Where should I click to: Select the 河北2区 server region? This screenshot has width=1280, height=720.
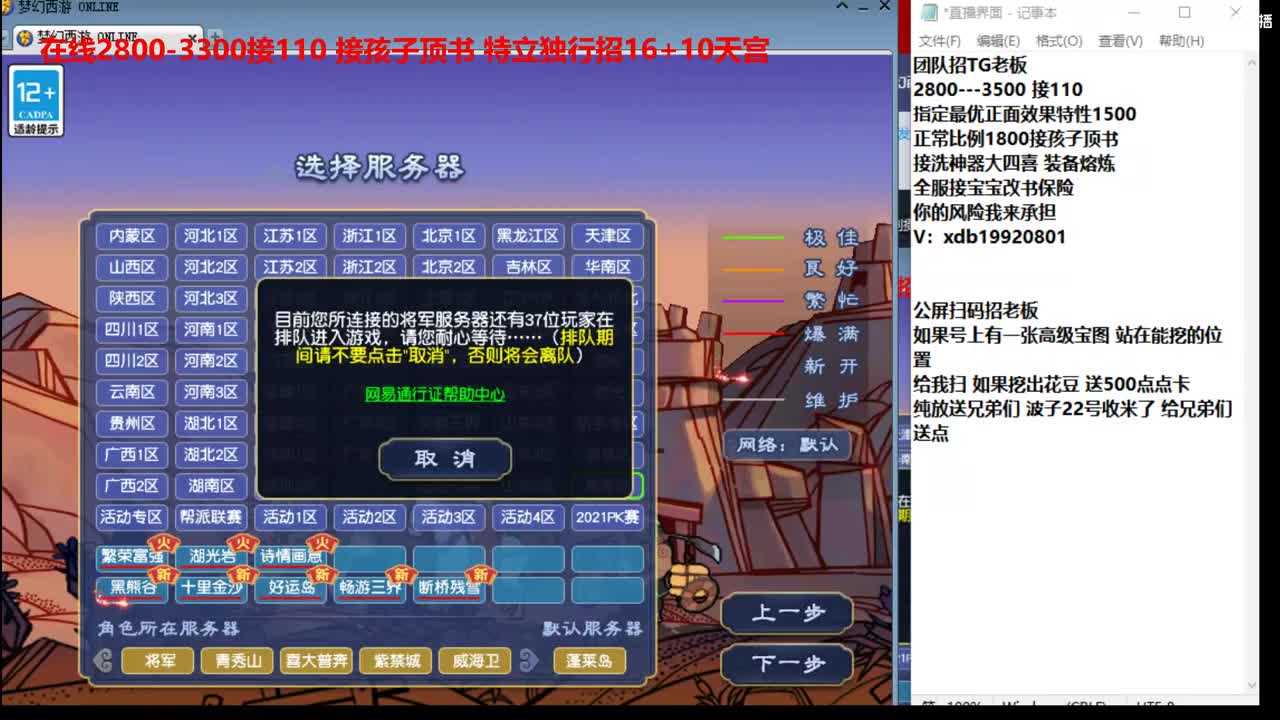point(211,267)
